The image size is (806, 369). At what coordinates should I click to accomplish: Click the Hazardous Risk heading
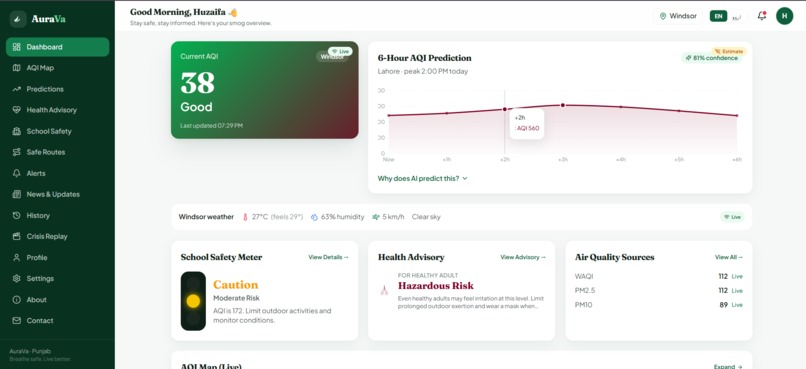point(435,286)
